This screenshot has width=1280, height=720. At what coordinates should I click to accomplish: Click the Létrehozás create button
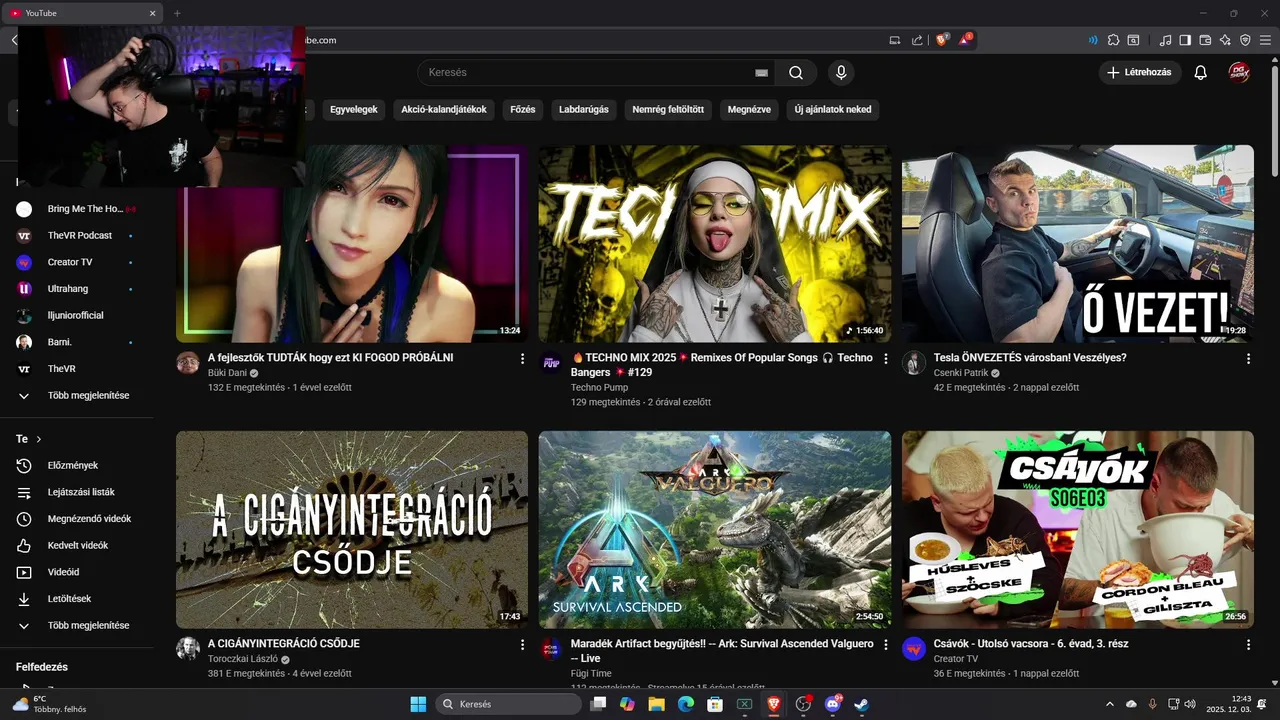click(x=1140, y=72)
